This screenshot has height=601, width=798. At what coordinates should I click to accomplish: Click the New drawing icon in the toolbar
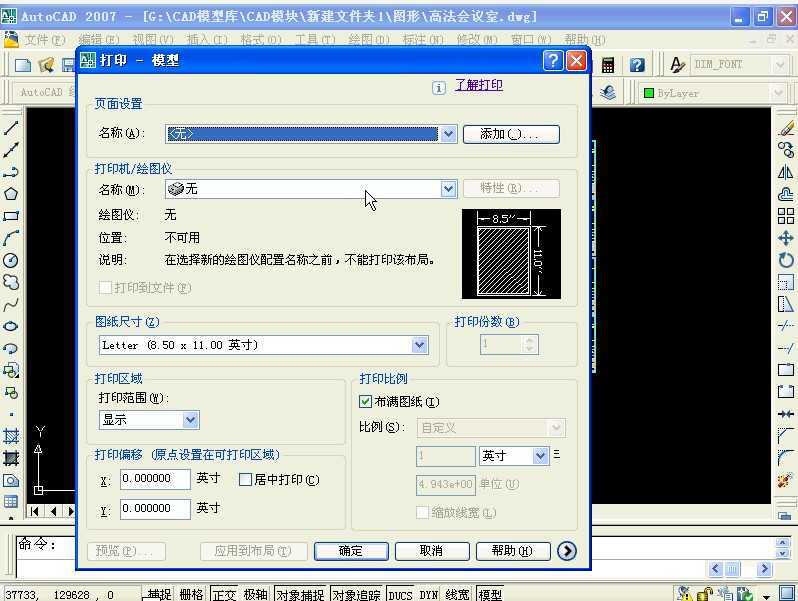pyautogui.click(x=22, y=65)
